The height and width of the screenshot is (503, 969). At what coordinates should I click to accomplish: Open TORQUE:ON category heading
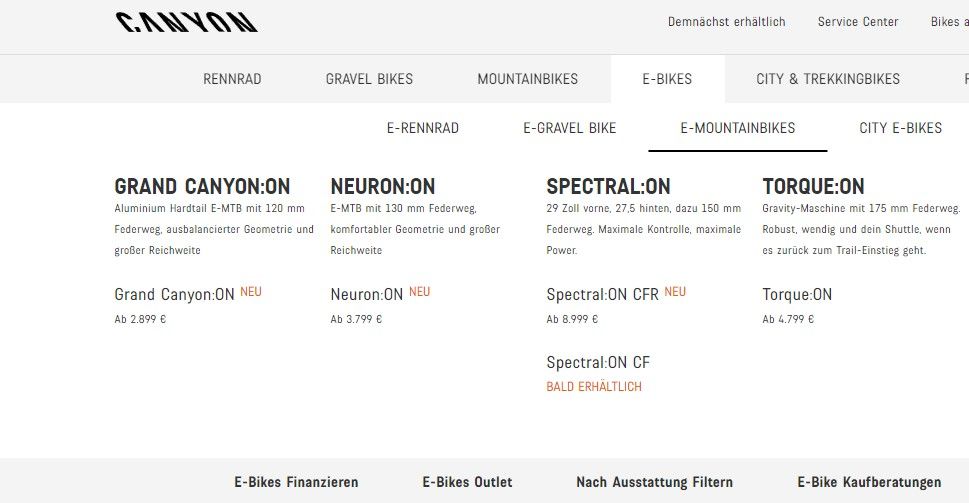click(x=813, y=186)
